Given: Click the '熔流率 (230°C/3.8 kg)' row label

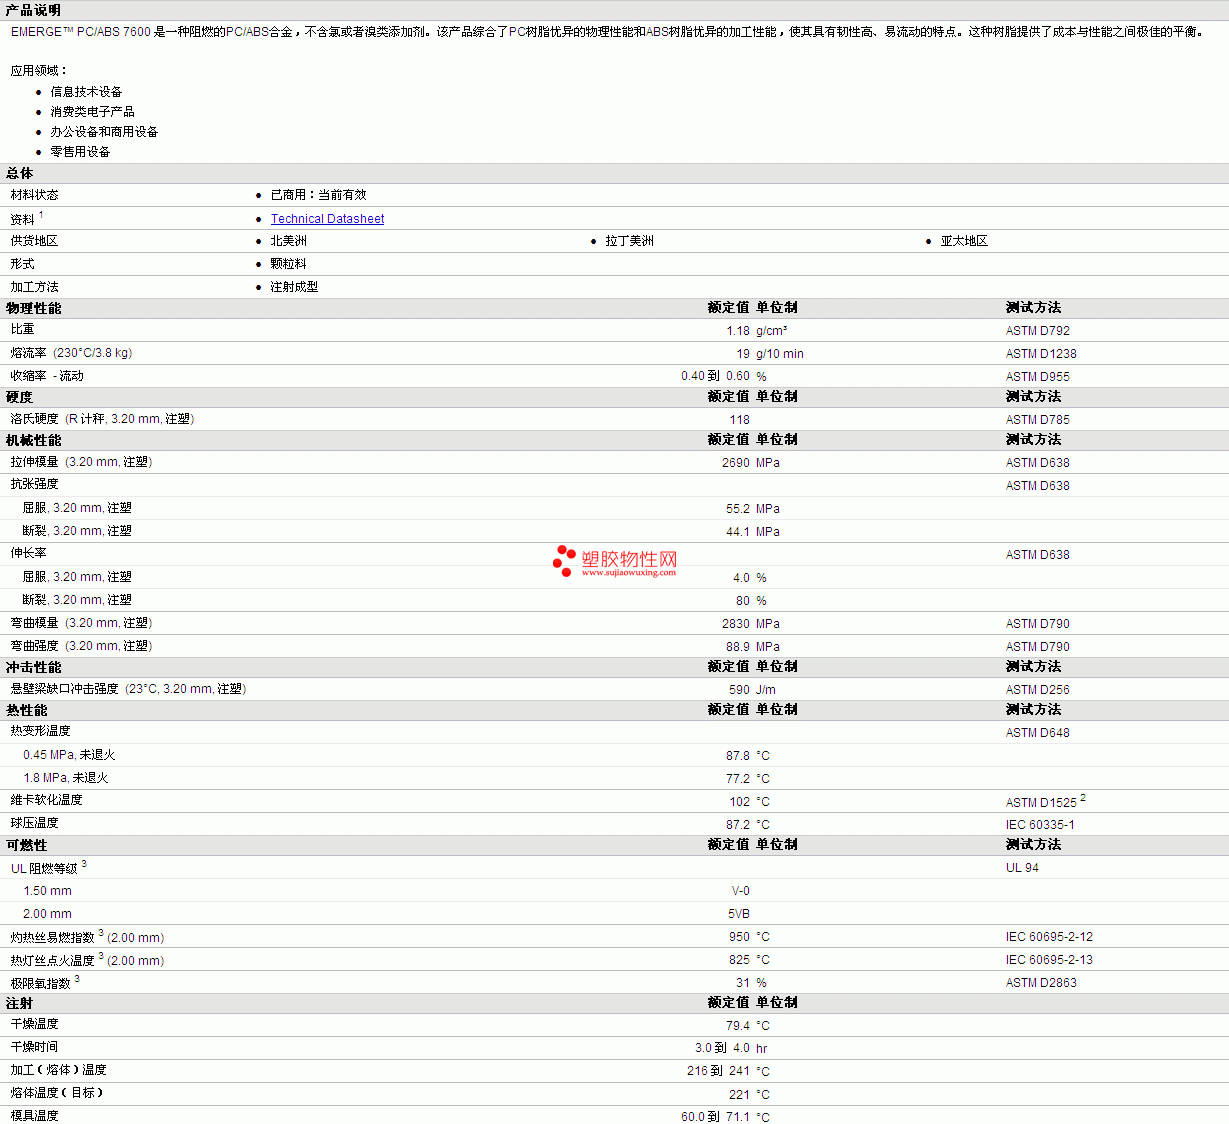Looking at the screenshot, I should [x=71, y=353].
